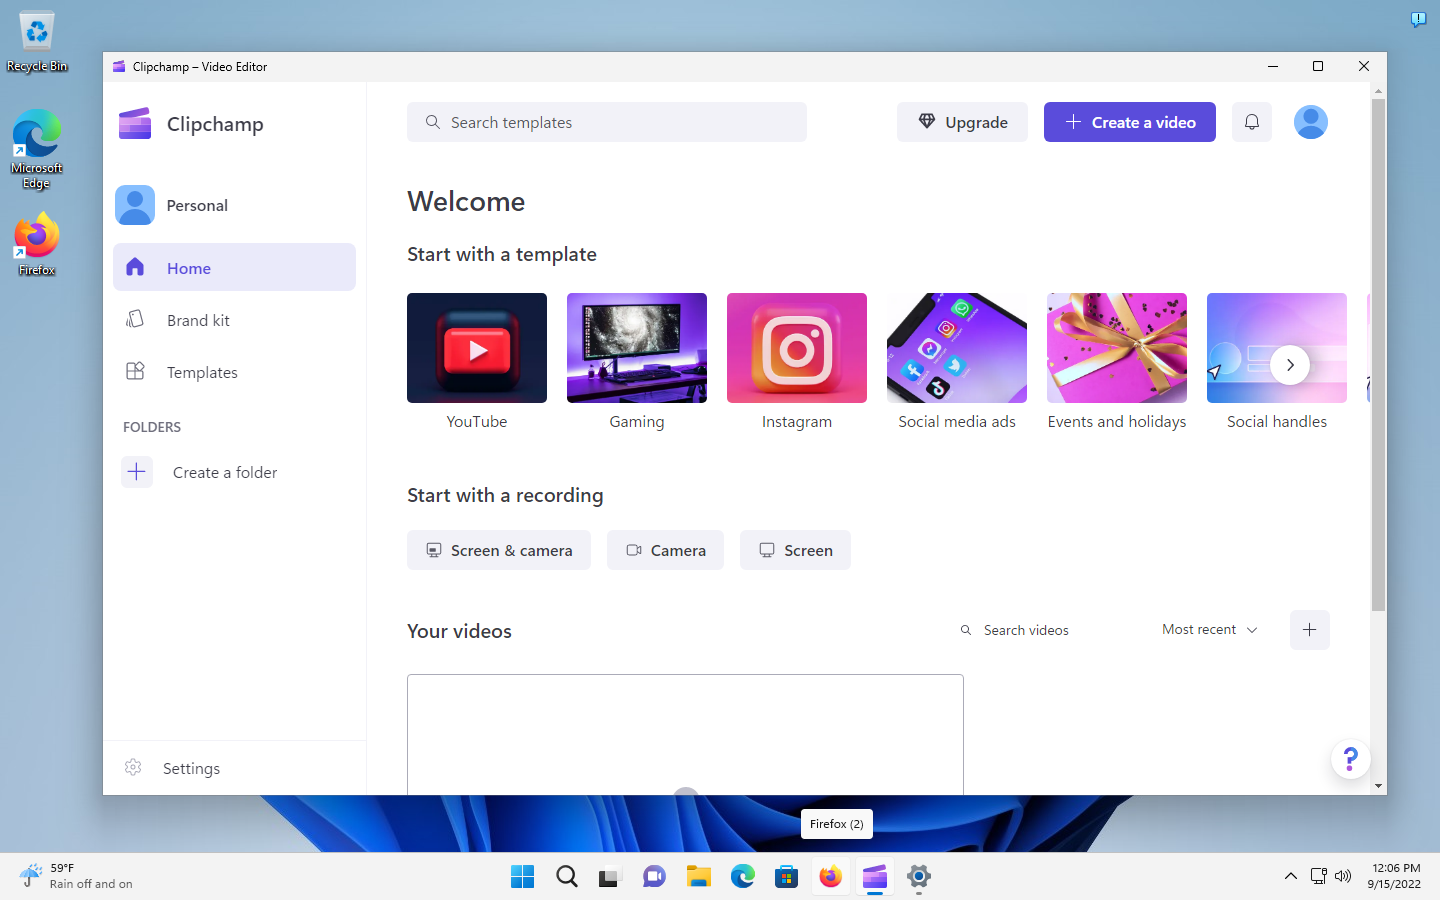Expand hidden icons in the system tray
This screenshot has height=900, width=1440.
click(x=1290, y=876)
